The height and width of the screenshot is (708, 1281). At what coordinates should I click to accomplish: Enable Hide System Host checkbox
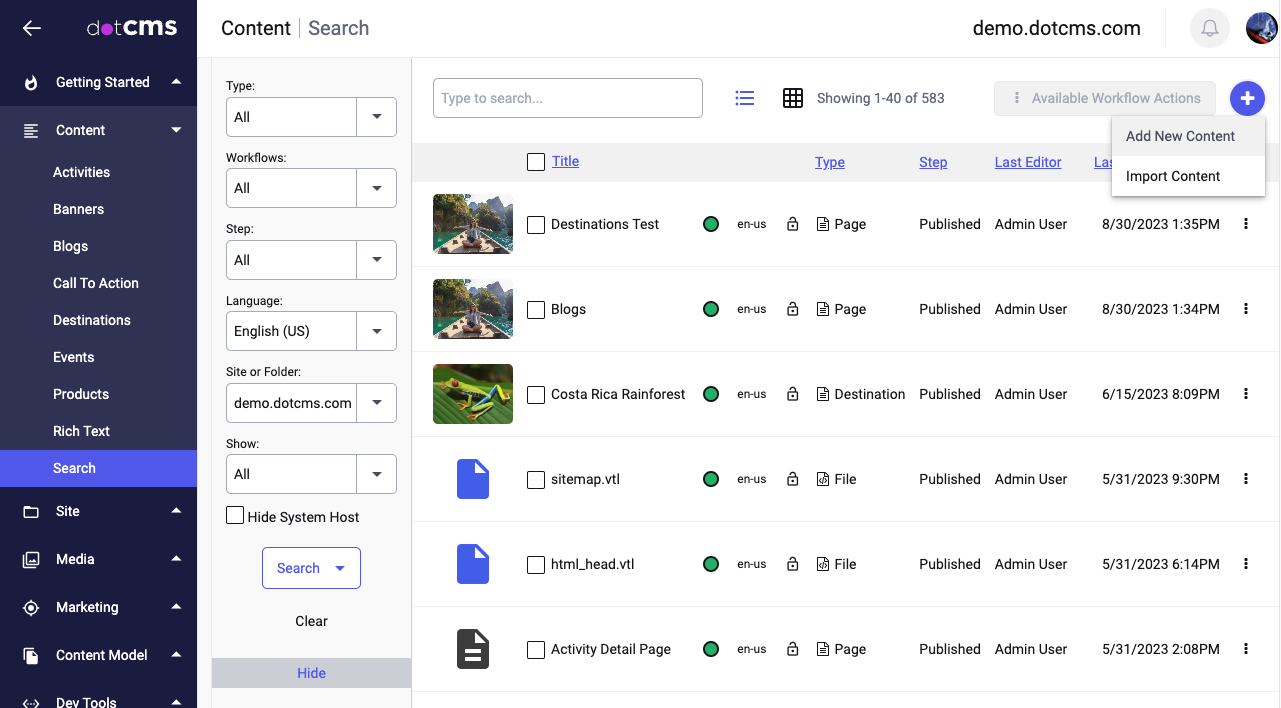click(x=236, y=516)
